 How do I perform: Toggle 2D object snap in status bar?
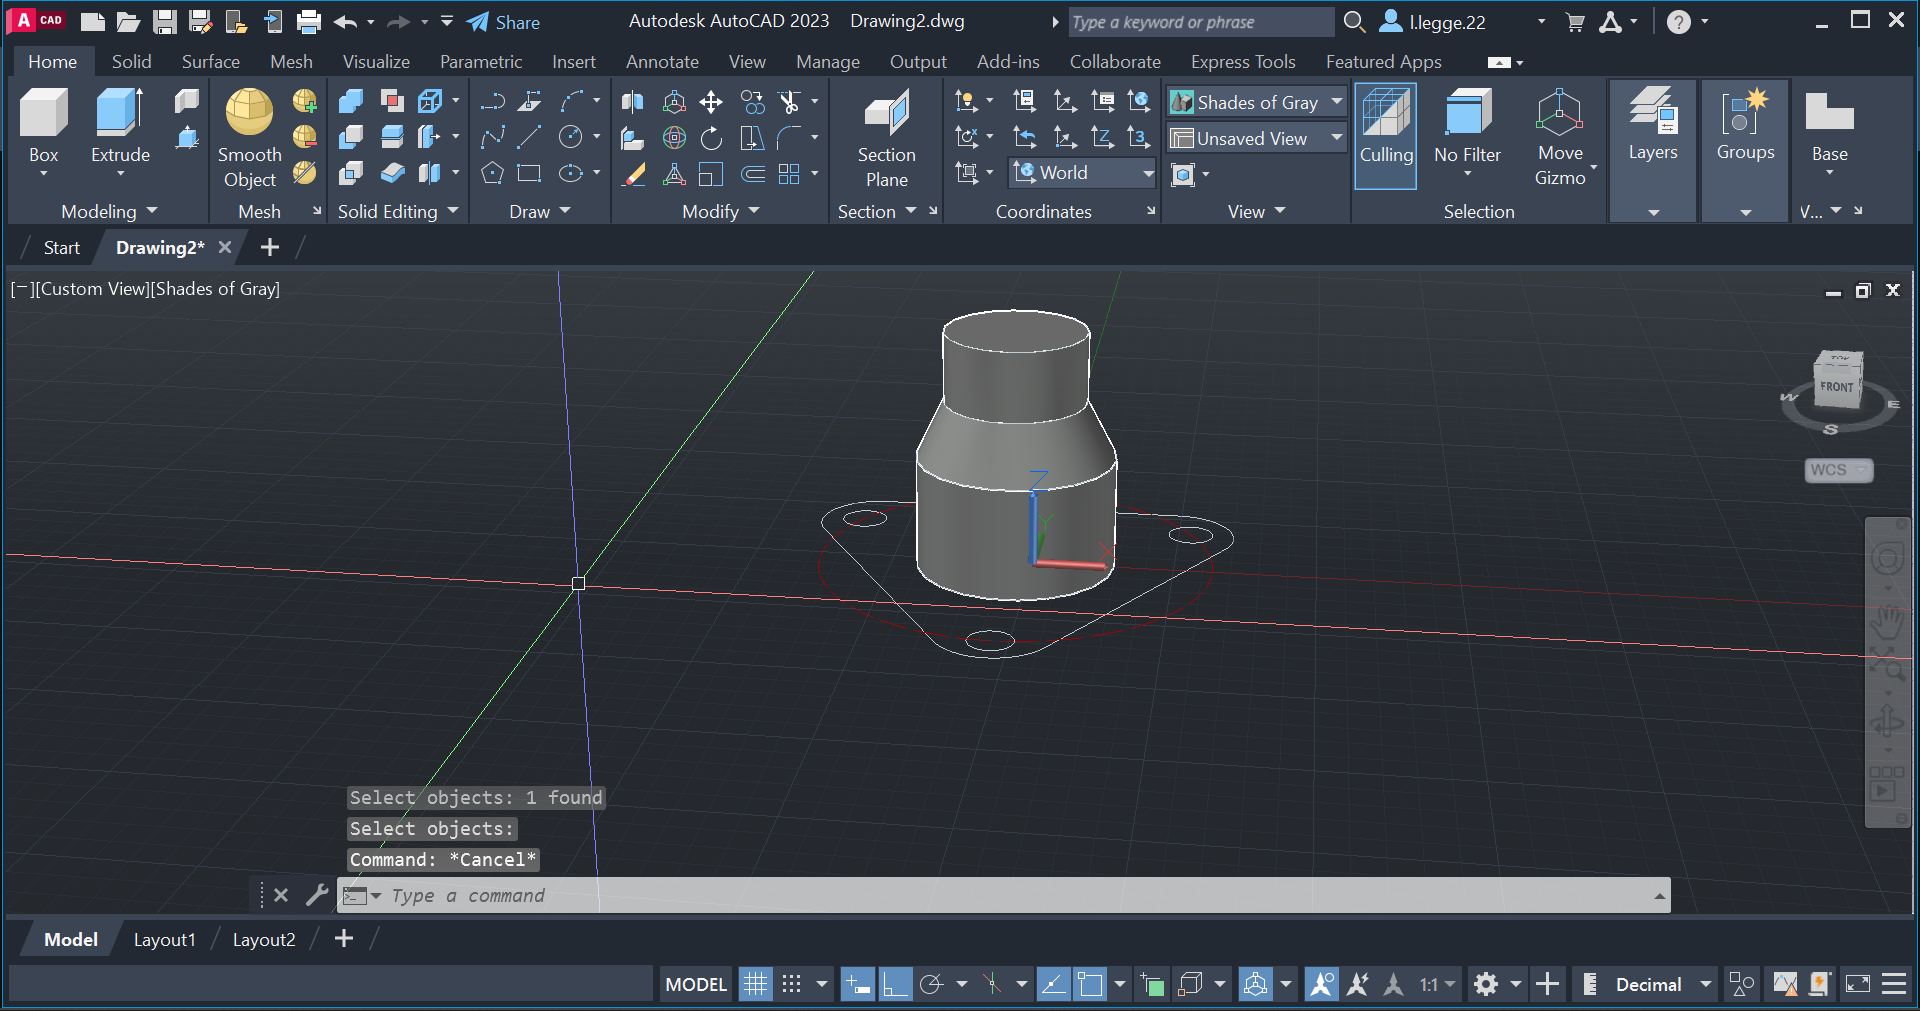(x=1090, y=984)
